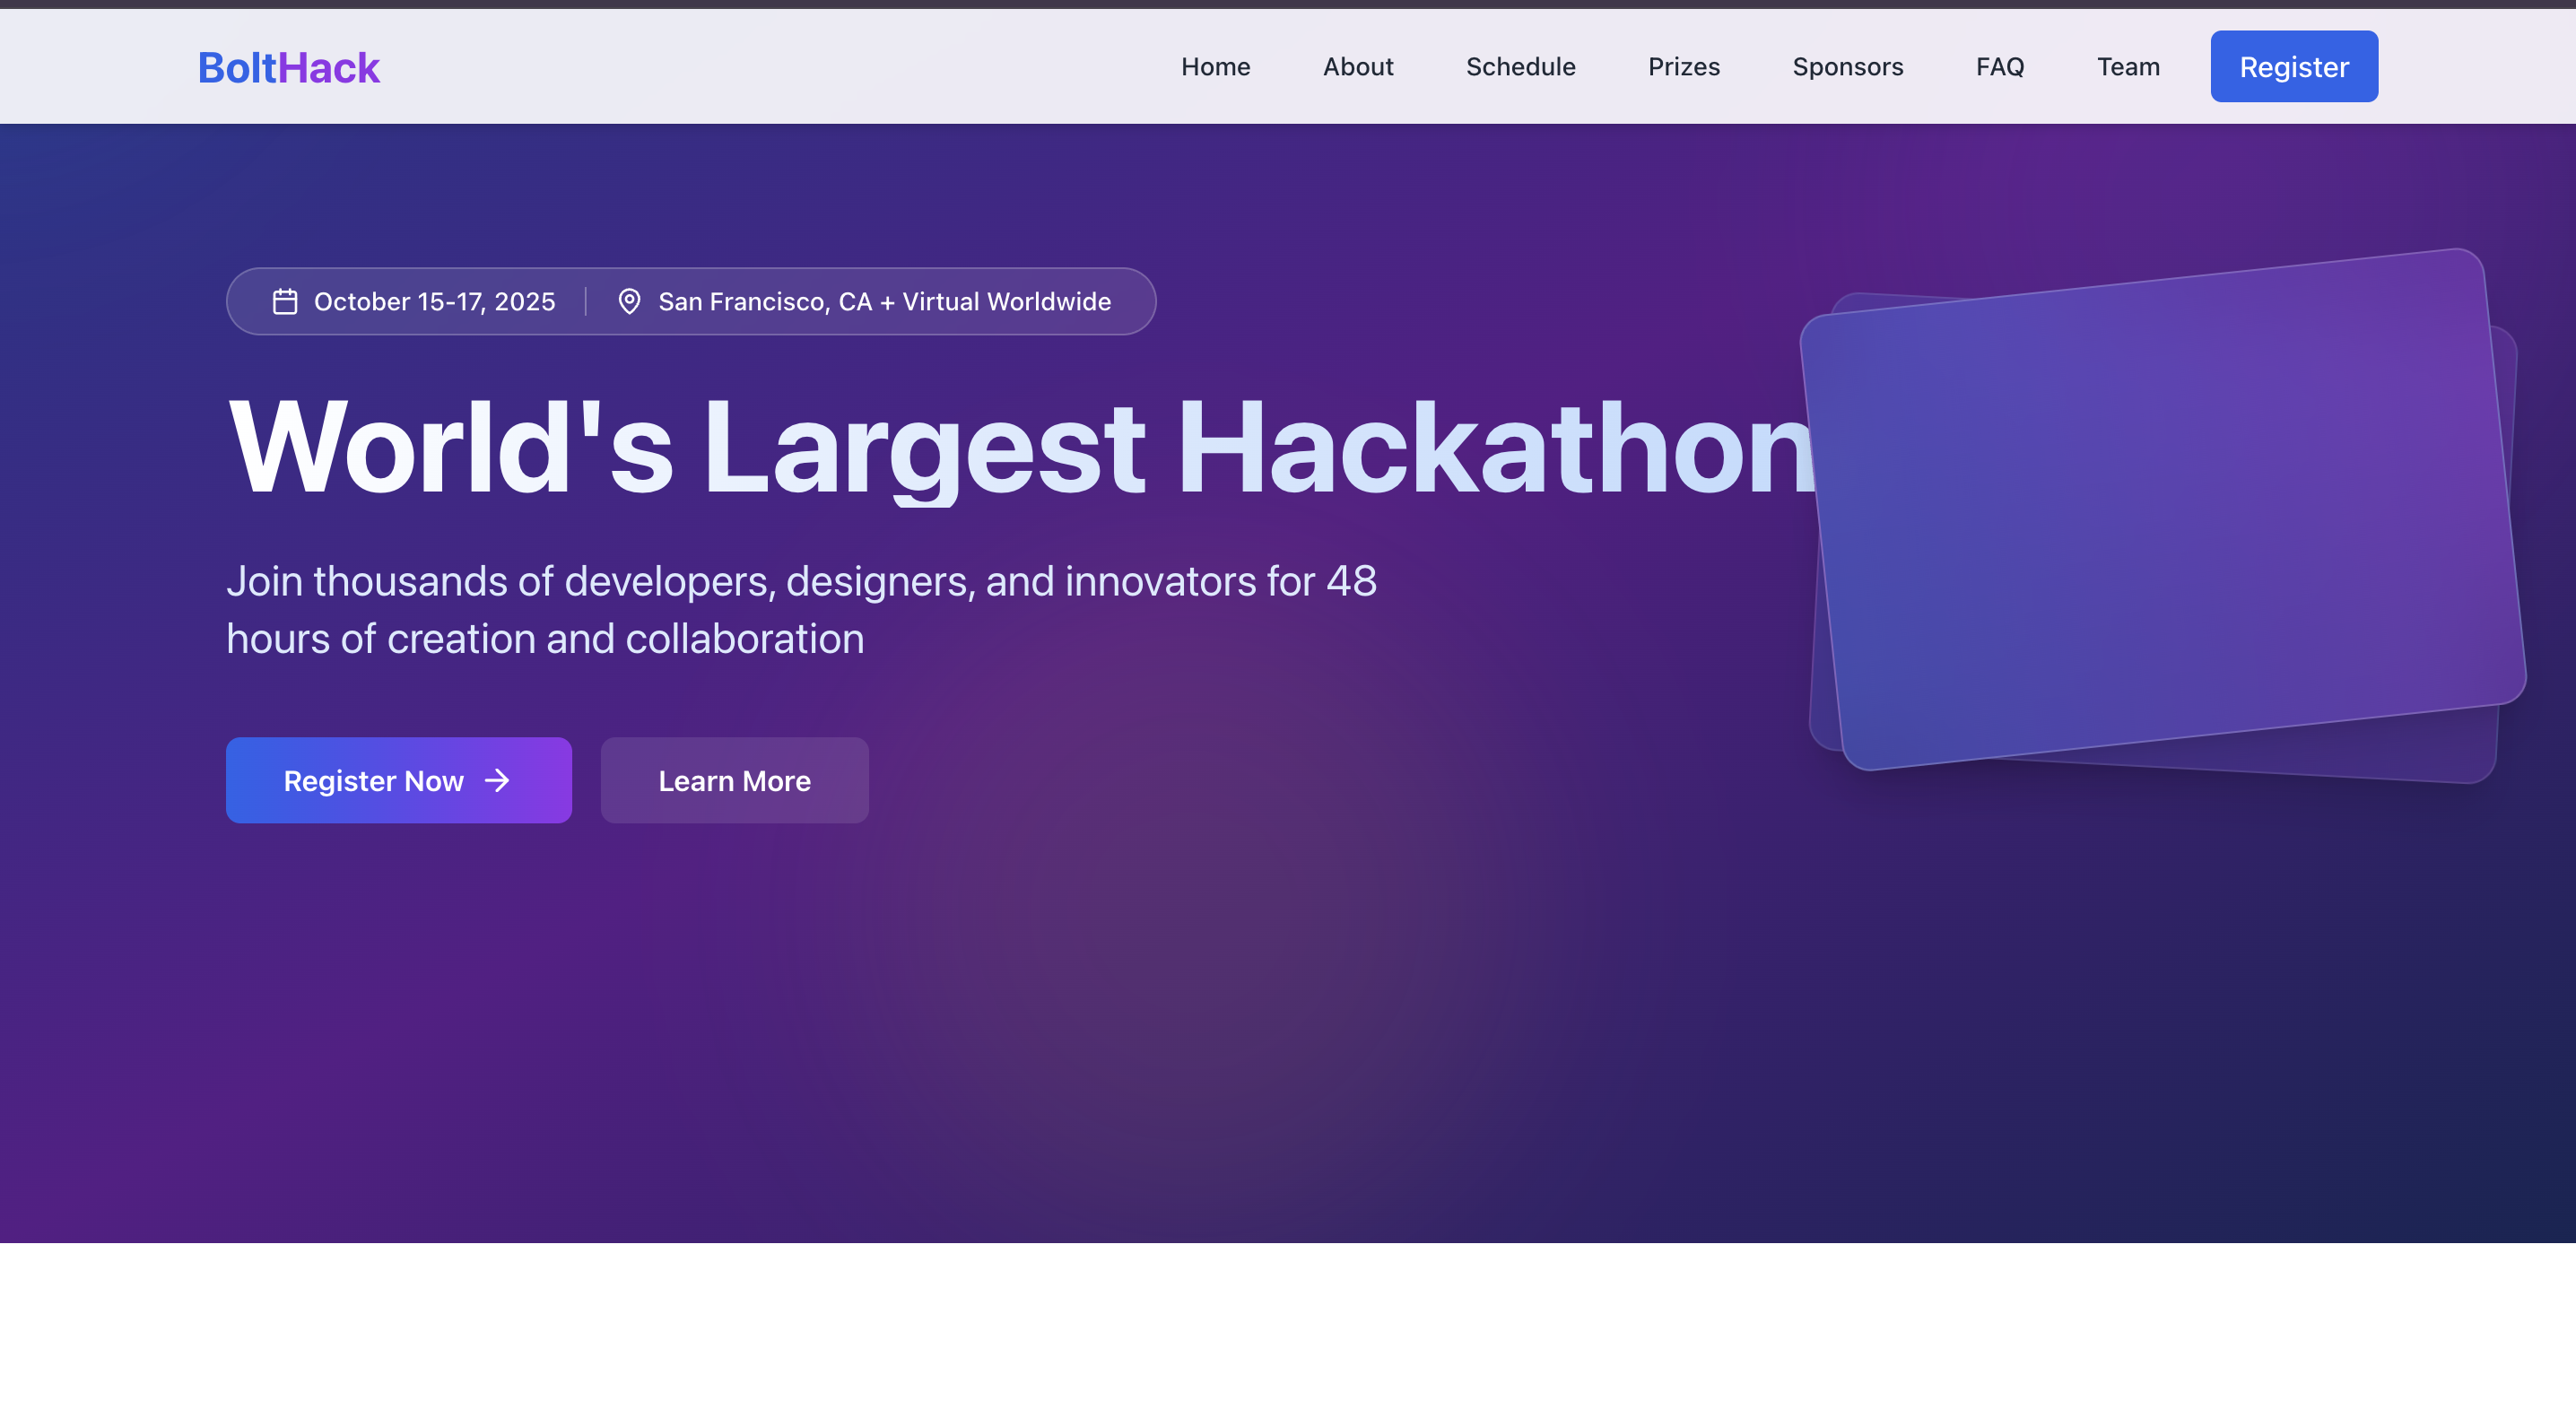Click the location pin icon
2576x1401 pixels.
tap(629, 301)
